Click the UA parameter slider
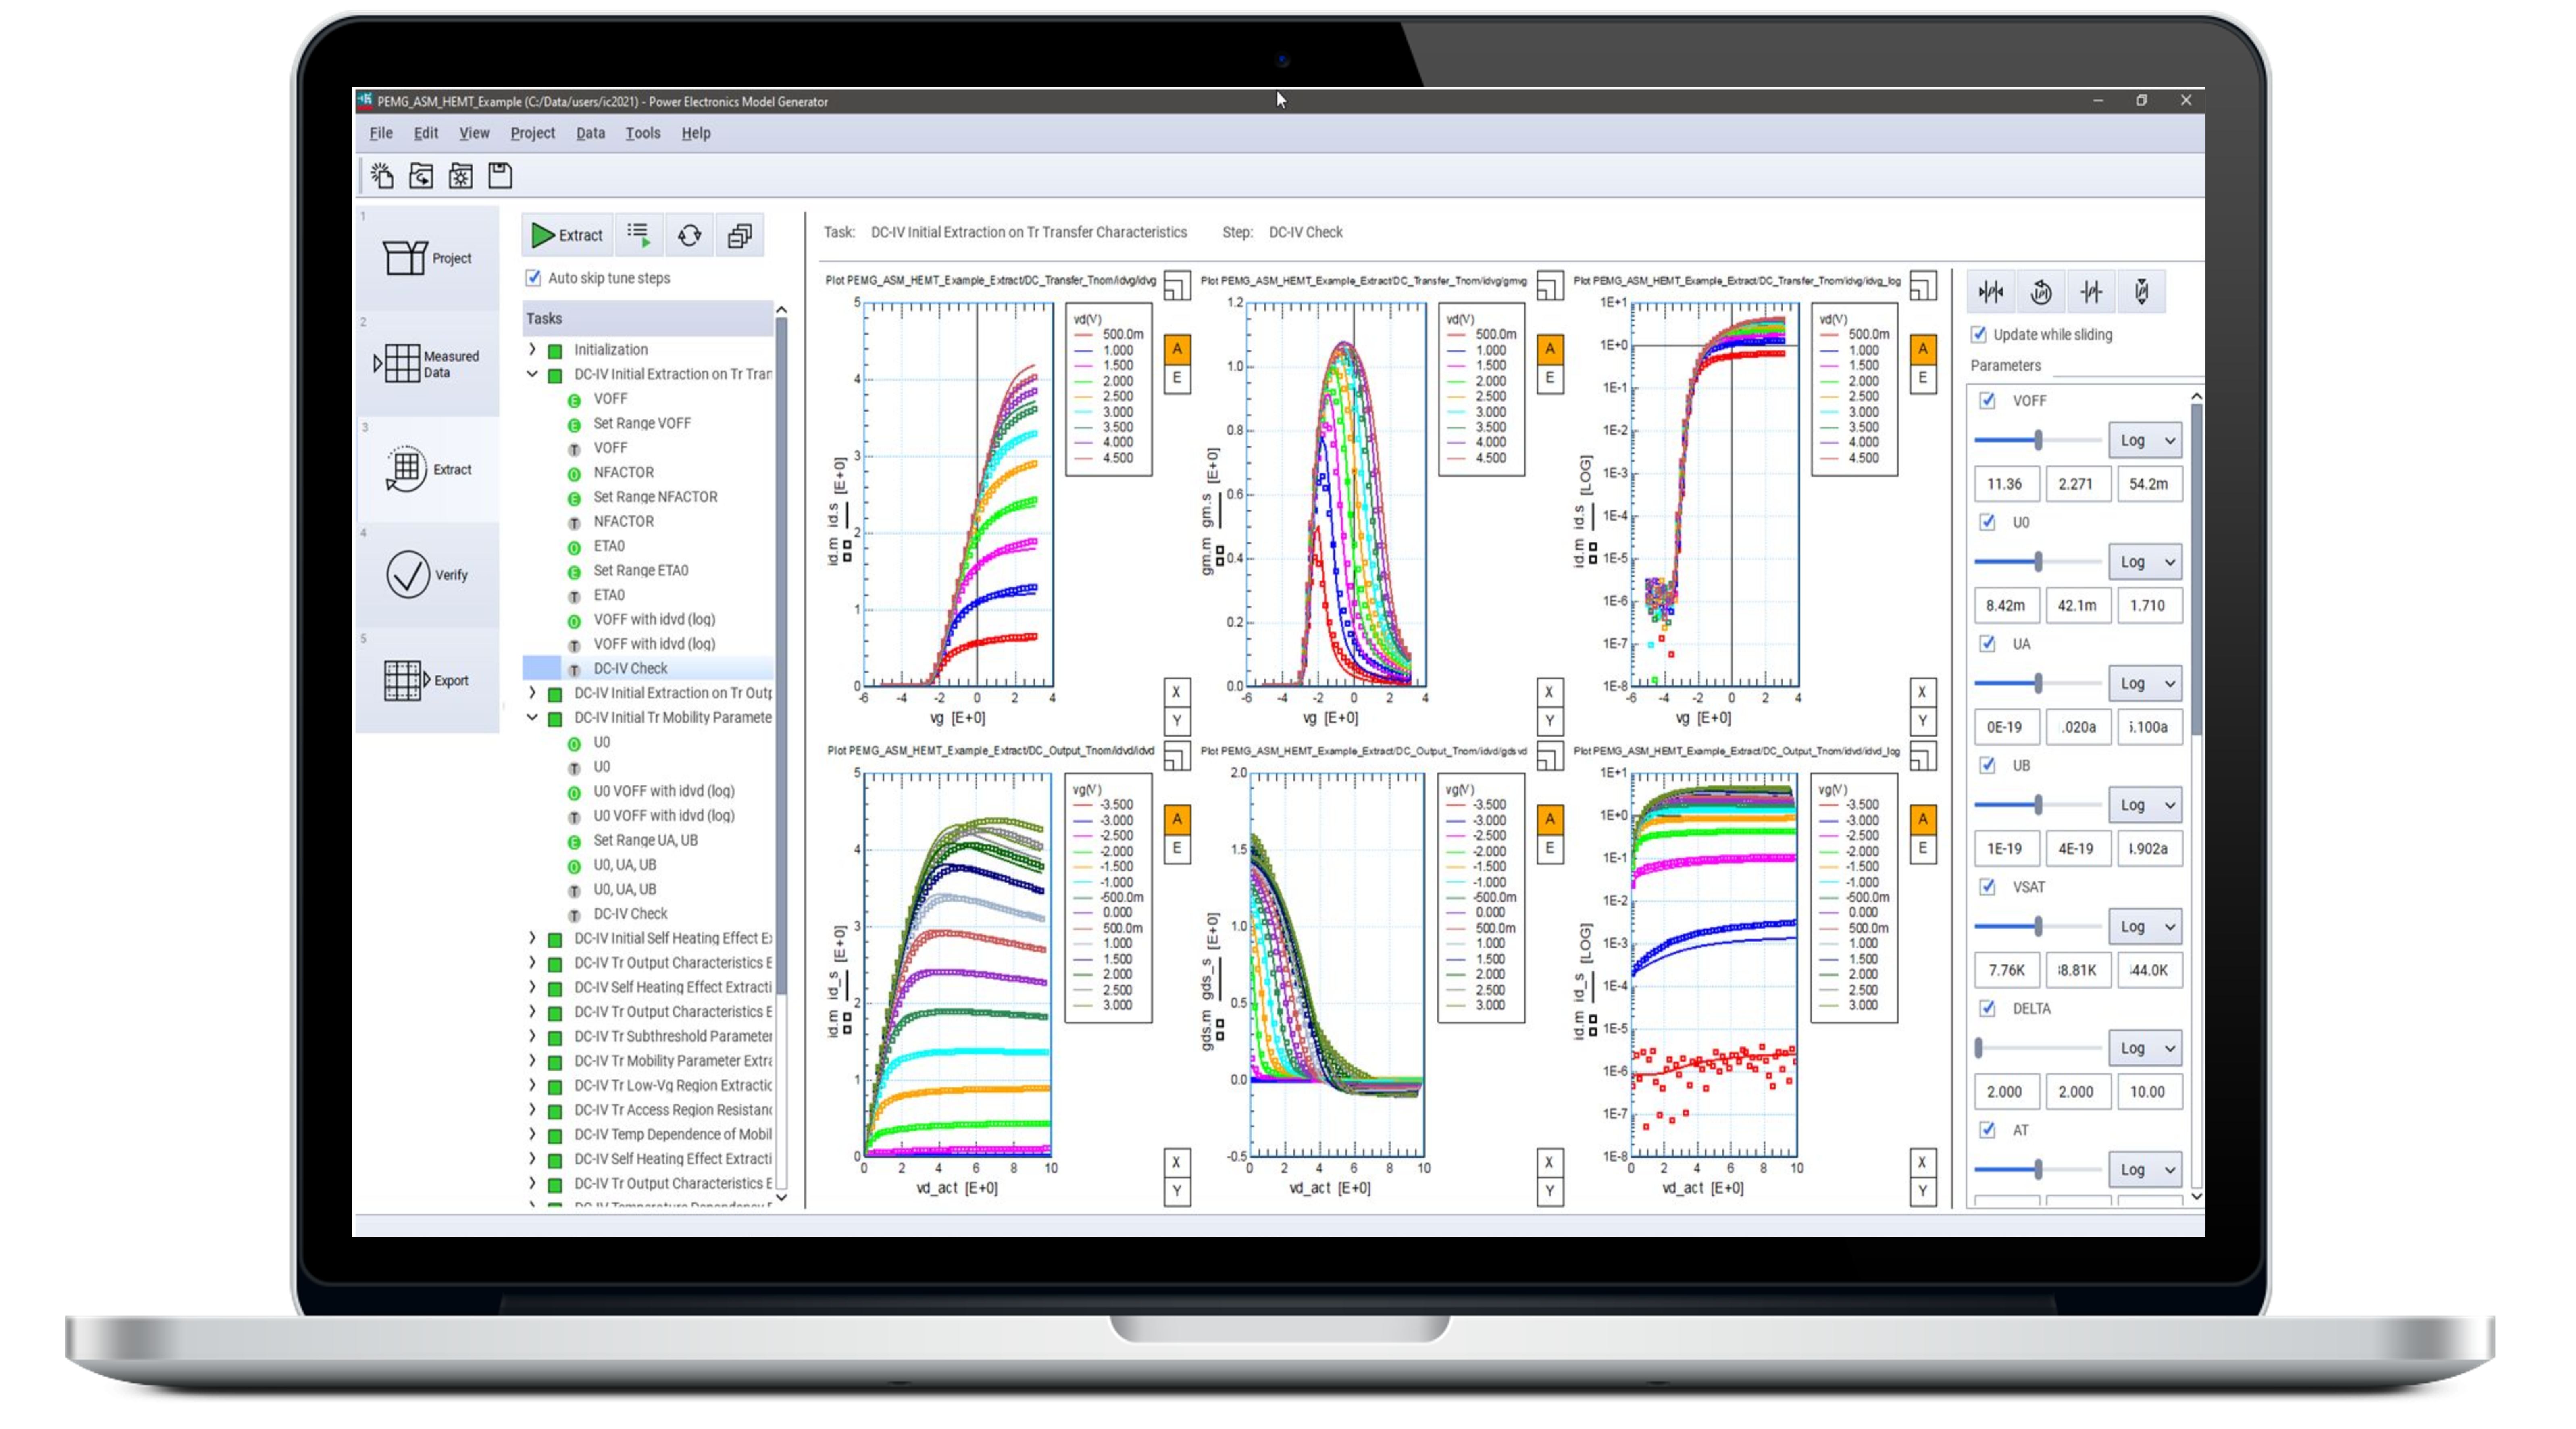This screenshot has height=1429, width=2576. coord(2038,683)
